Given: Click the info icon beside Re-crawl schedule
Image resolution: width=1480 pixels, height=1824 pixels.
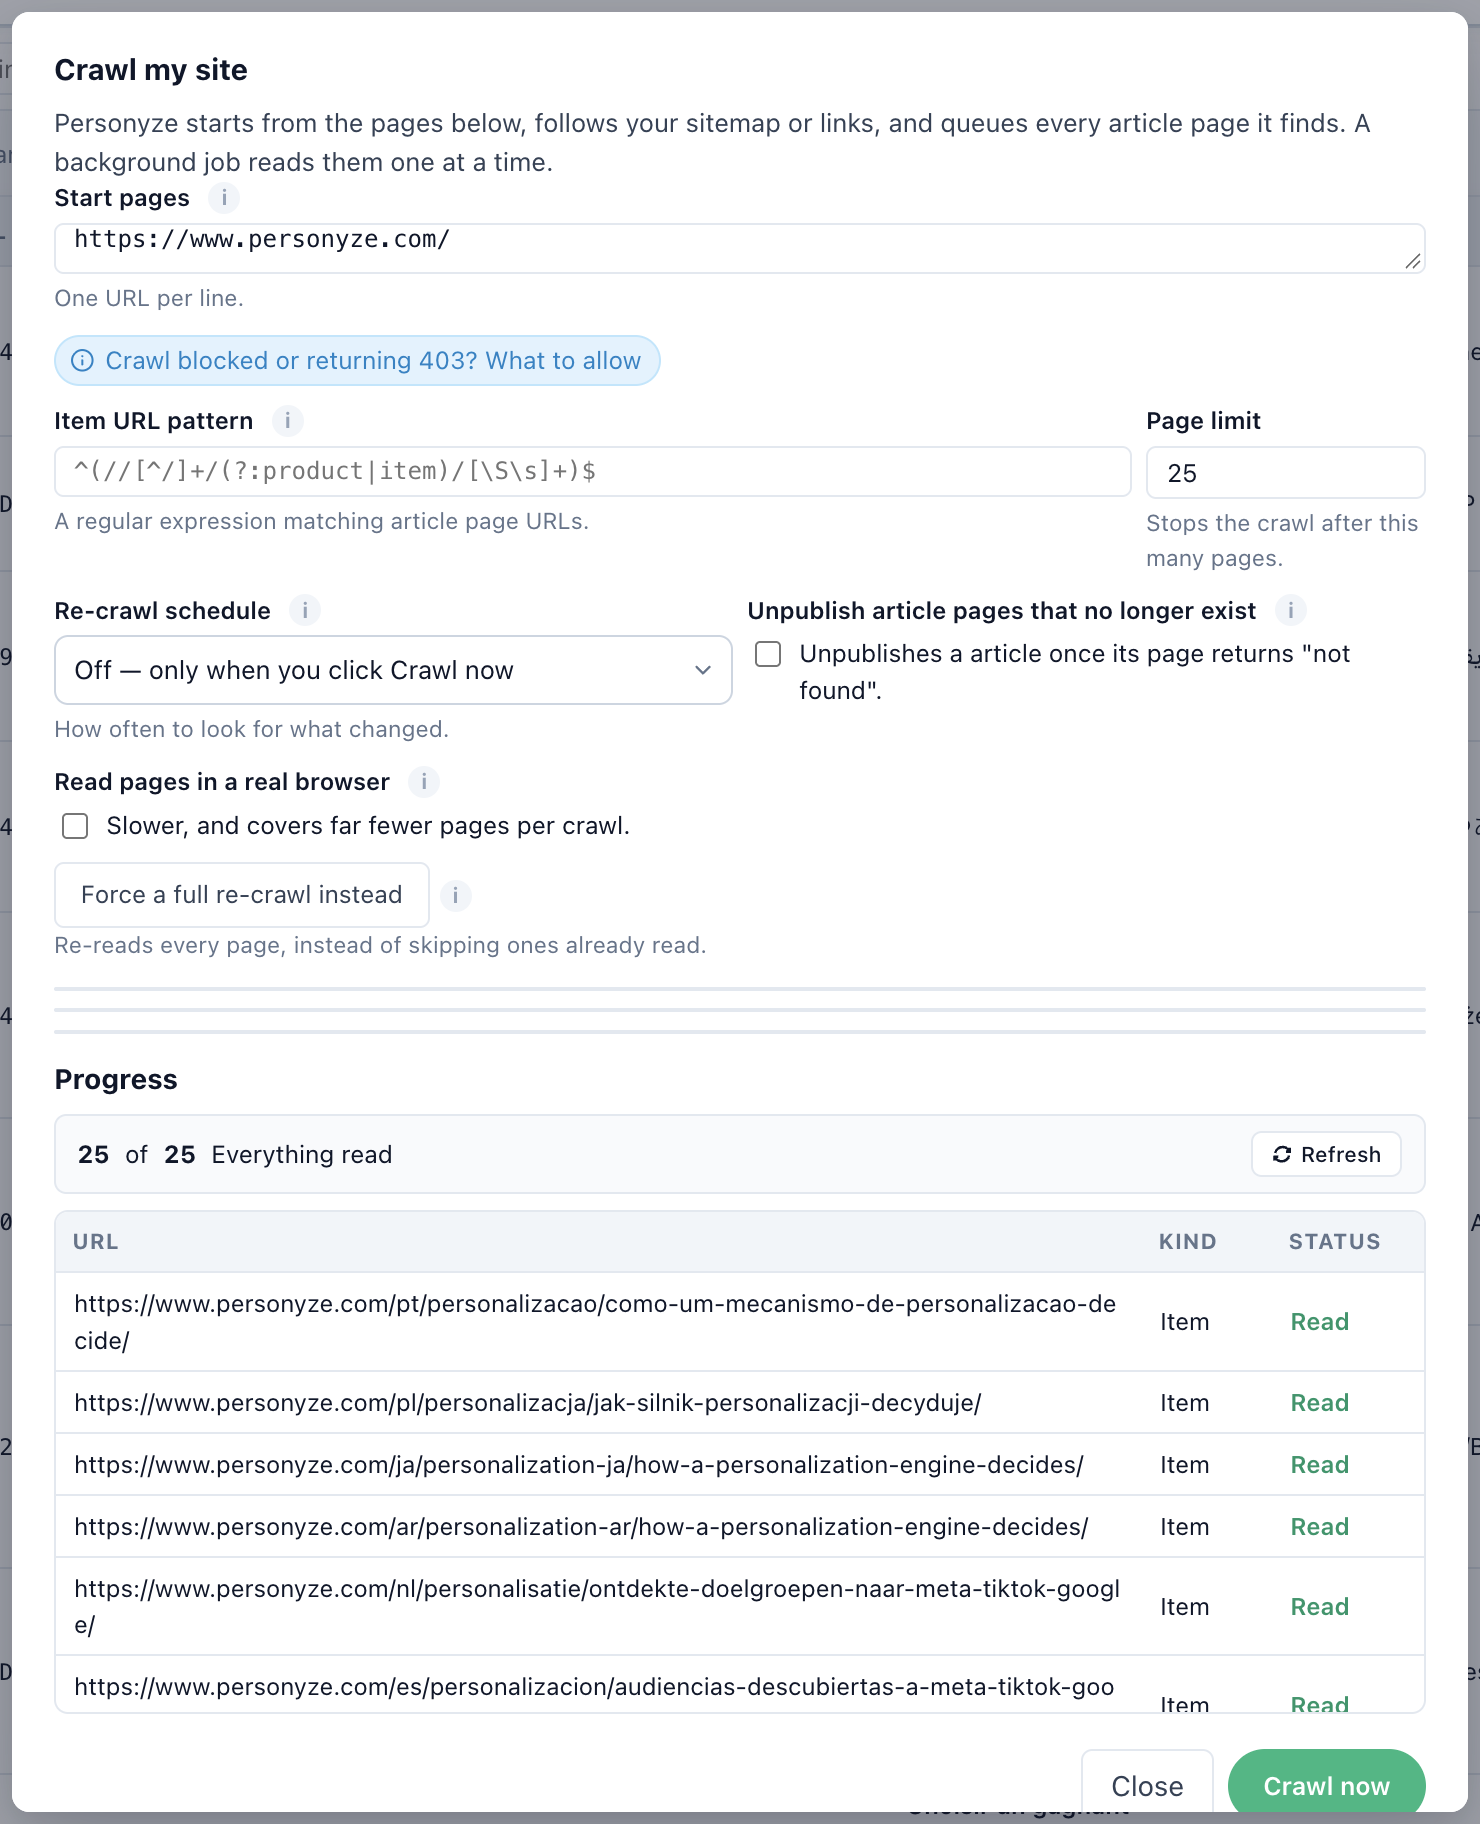Looking at the screenshot, I should 305,610.
